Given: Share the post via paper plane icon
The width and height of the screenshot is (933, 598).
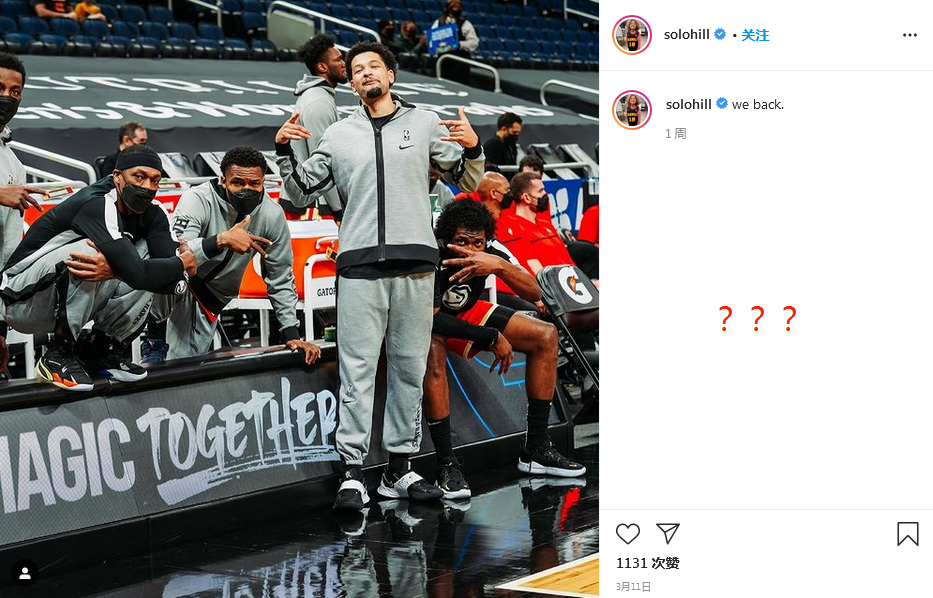Looking at the screenshot, I should point(668,533).
